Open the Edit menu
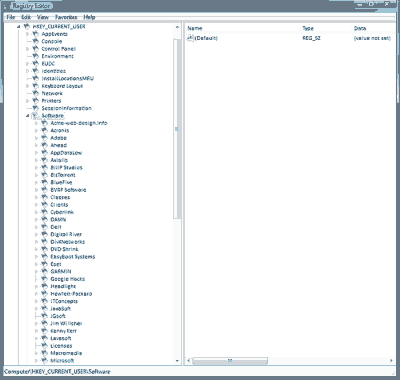400x380 pixels. coord(26,17)
